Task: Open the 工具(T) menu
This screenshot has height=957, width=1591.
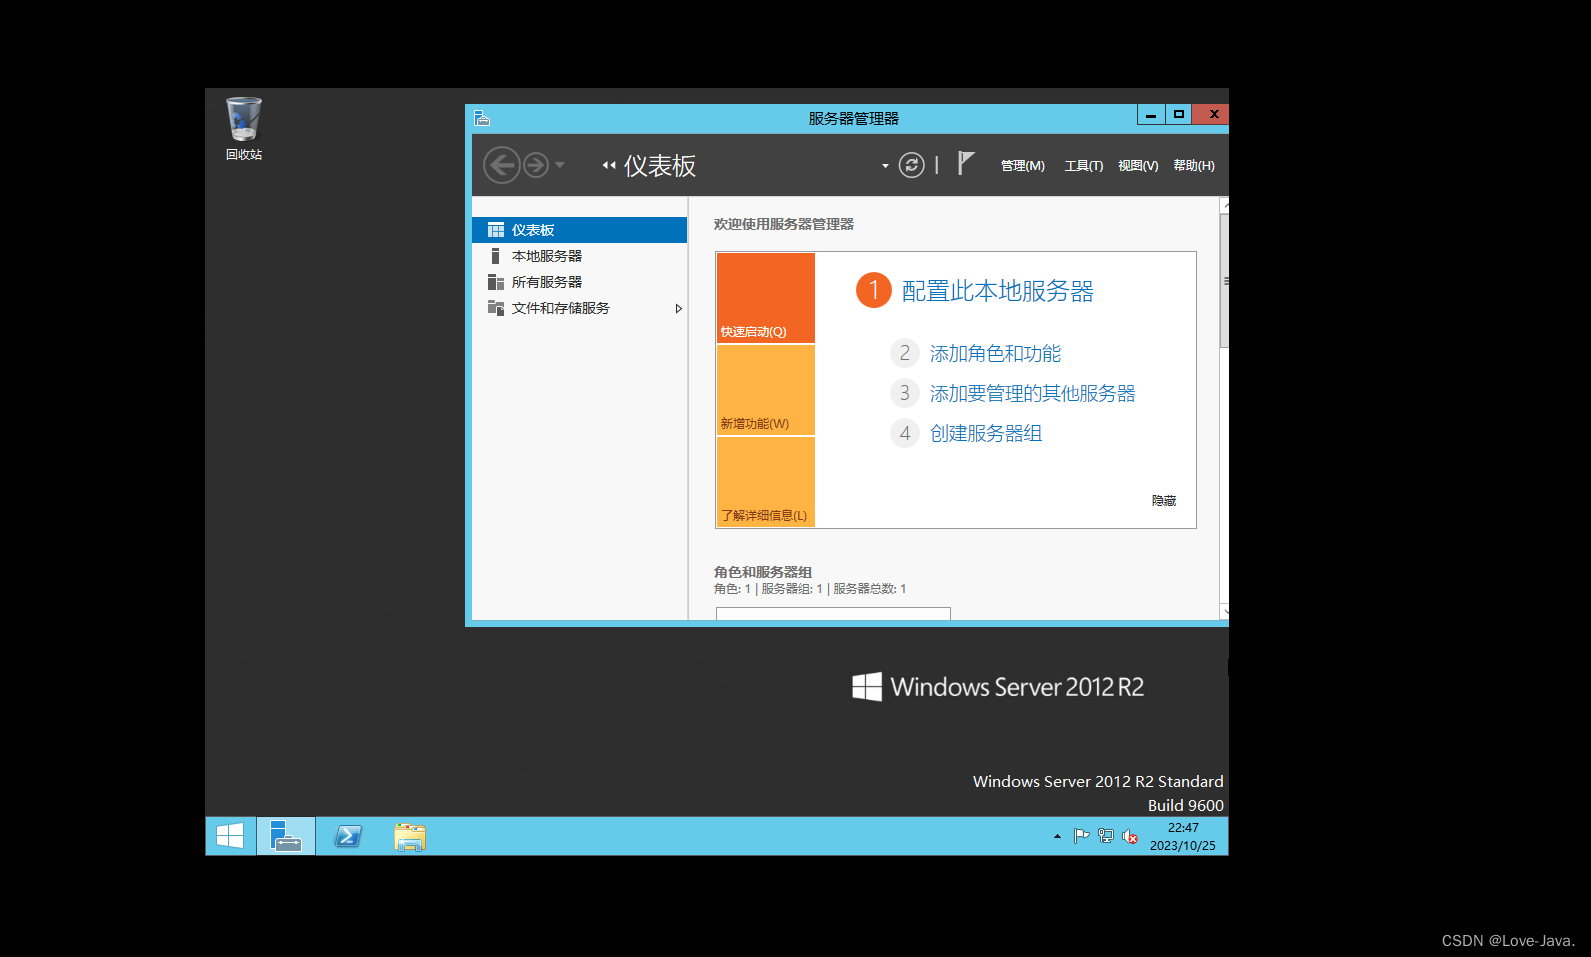Action: tap(1084, 166)
